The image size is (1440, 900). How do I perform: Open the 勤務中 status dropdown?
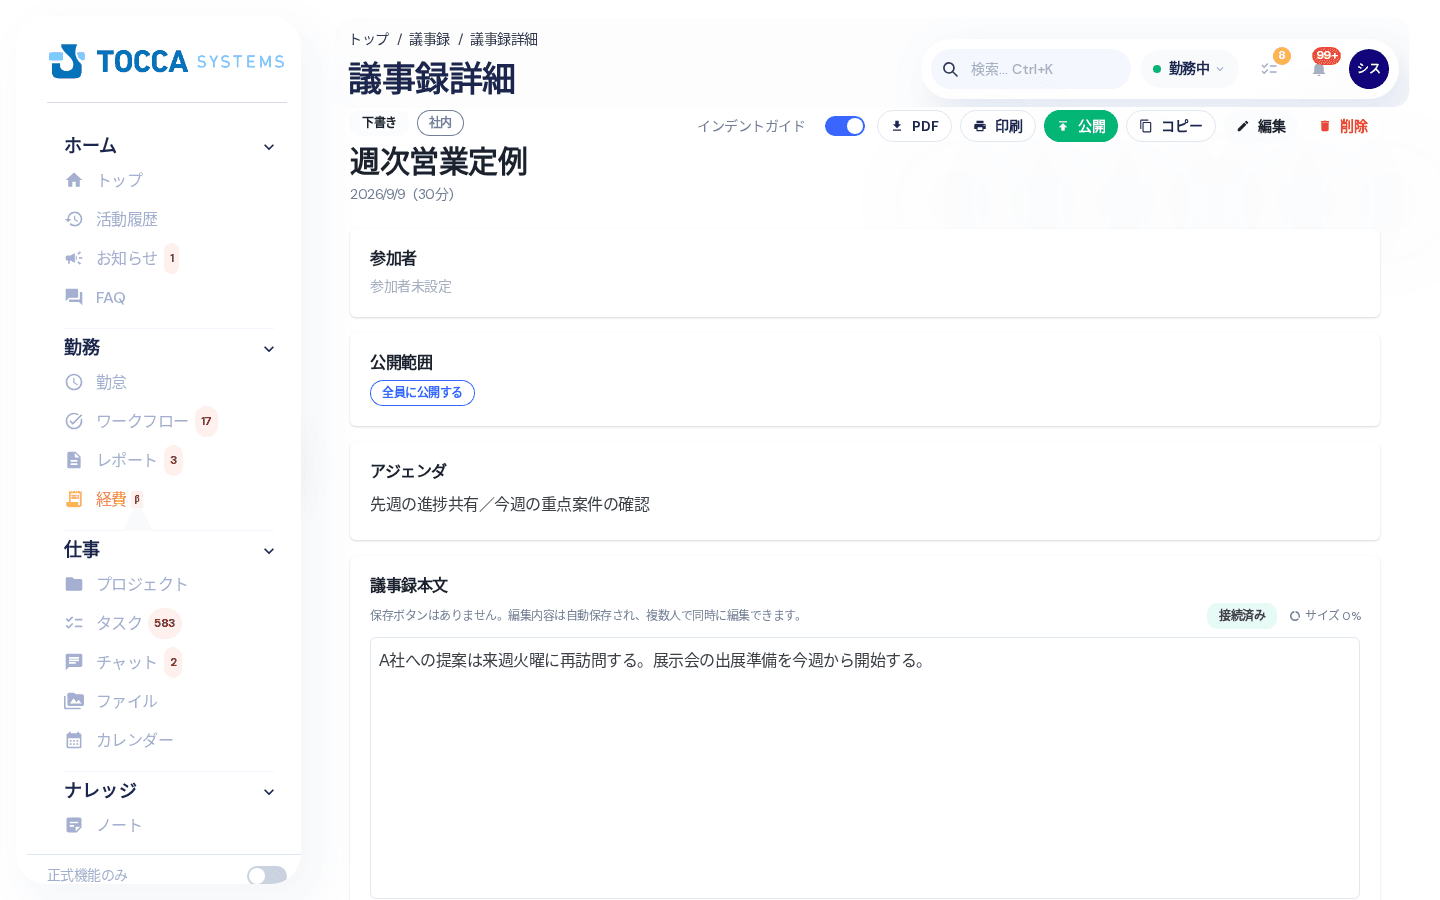(x=1189, y=69)
